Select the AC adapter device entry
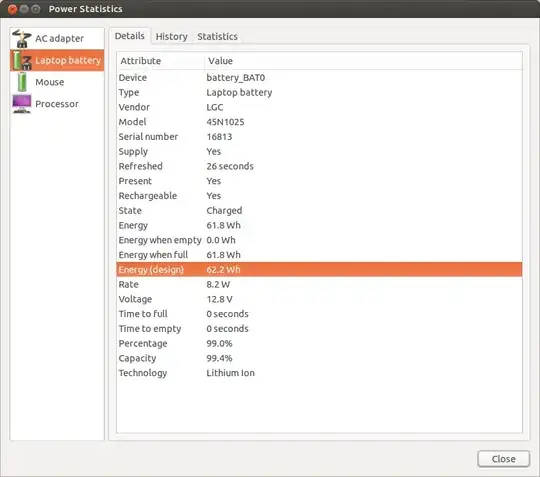 (57, 39)
